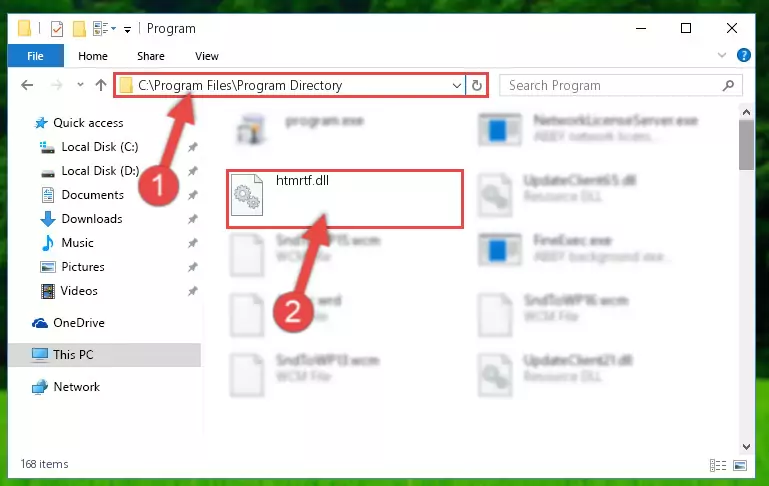Click the pin icon next to Downloads
Image resolution: width=769 pixels, height=486 pixels.
pyautogui.click(x=193, y=219)
